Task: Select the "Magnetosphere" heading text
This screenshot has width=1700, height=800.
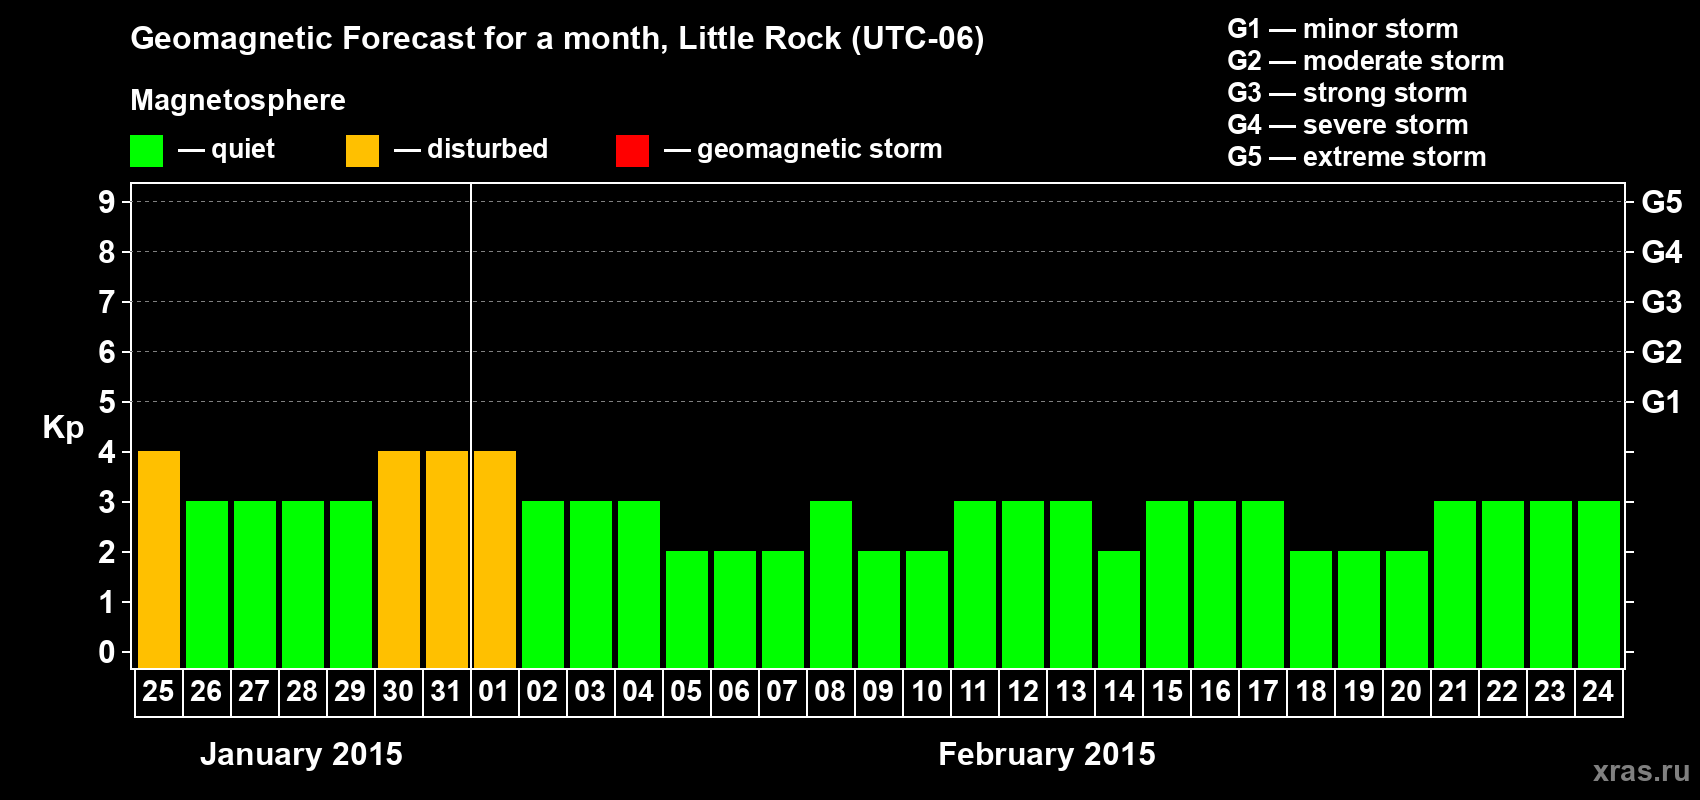Action: tap(238, 100)
